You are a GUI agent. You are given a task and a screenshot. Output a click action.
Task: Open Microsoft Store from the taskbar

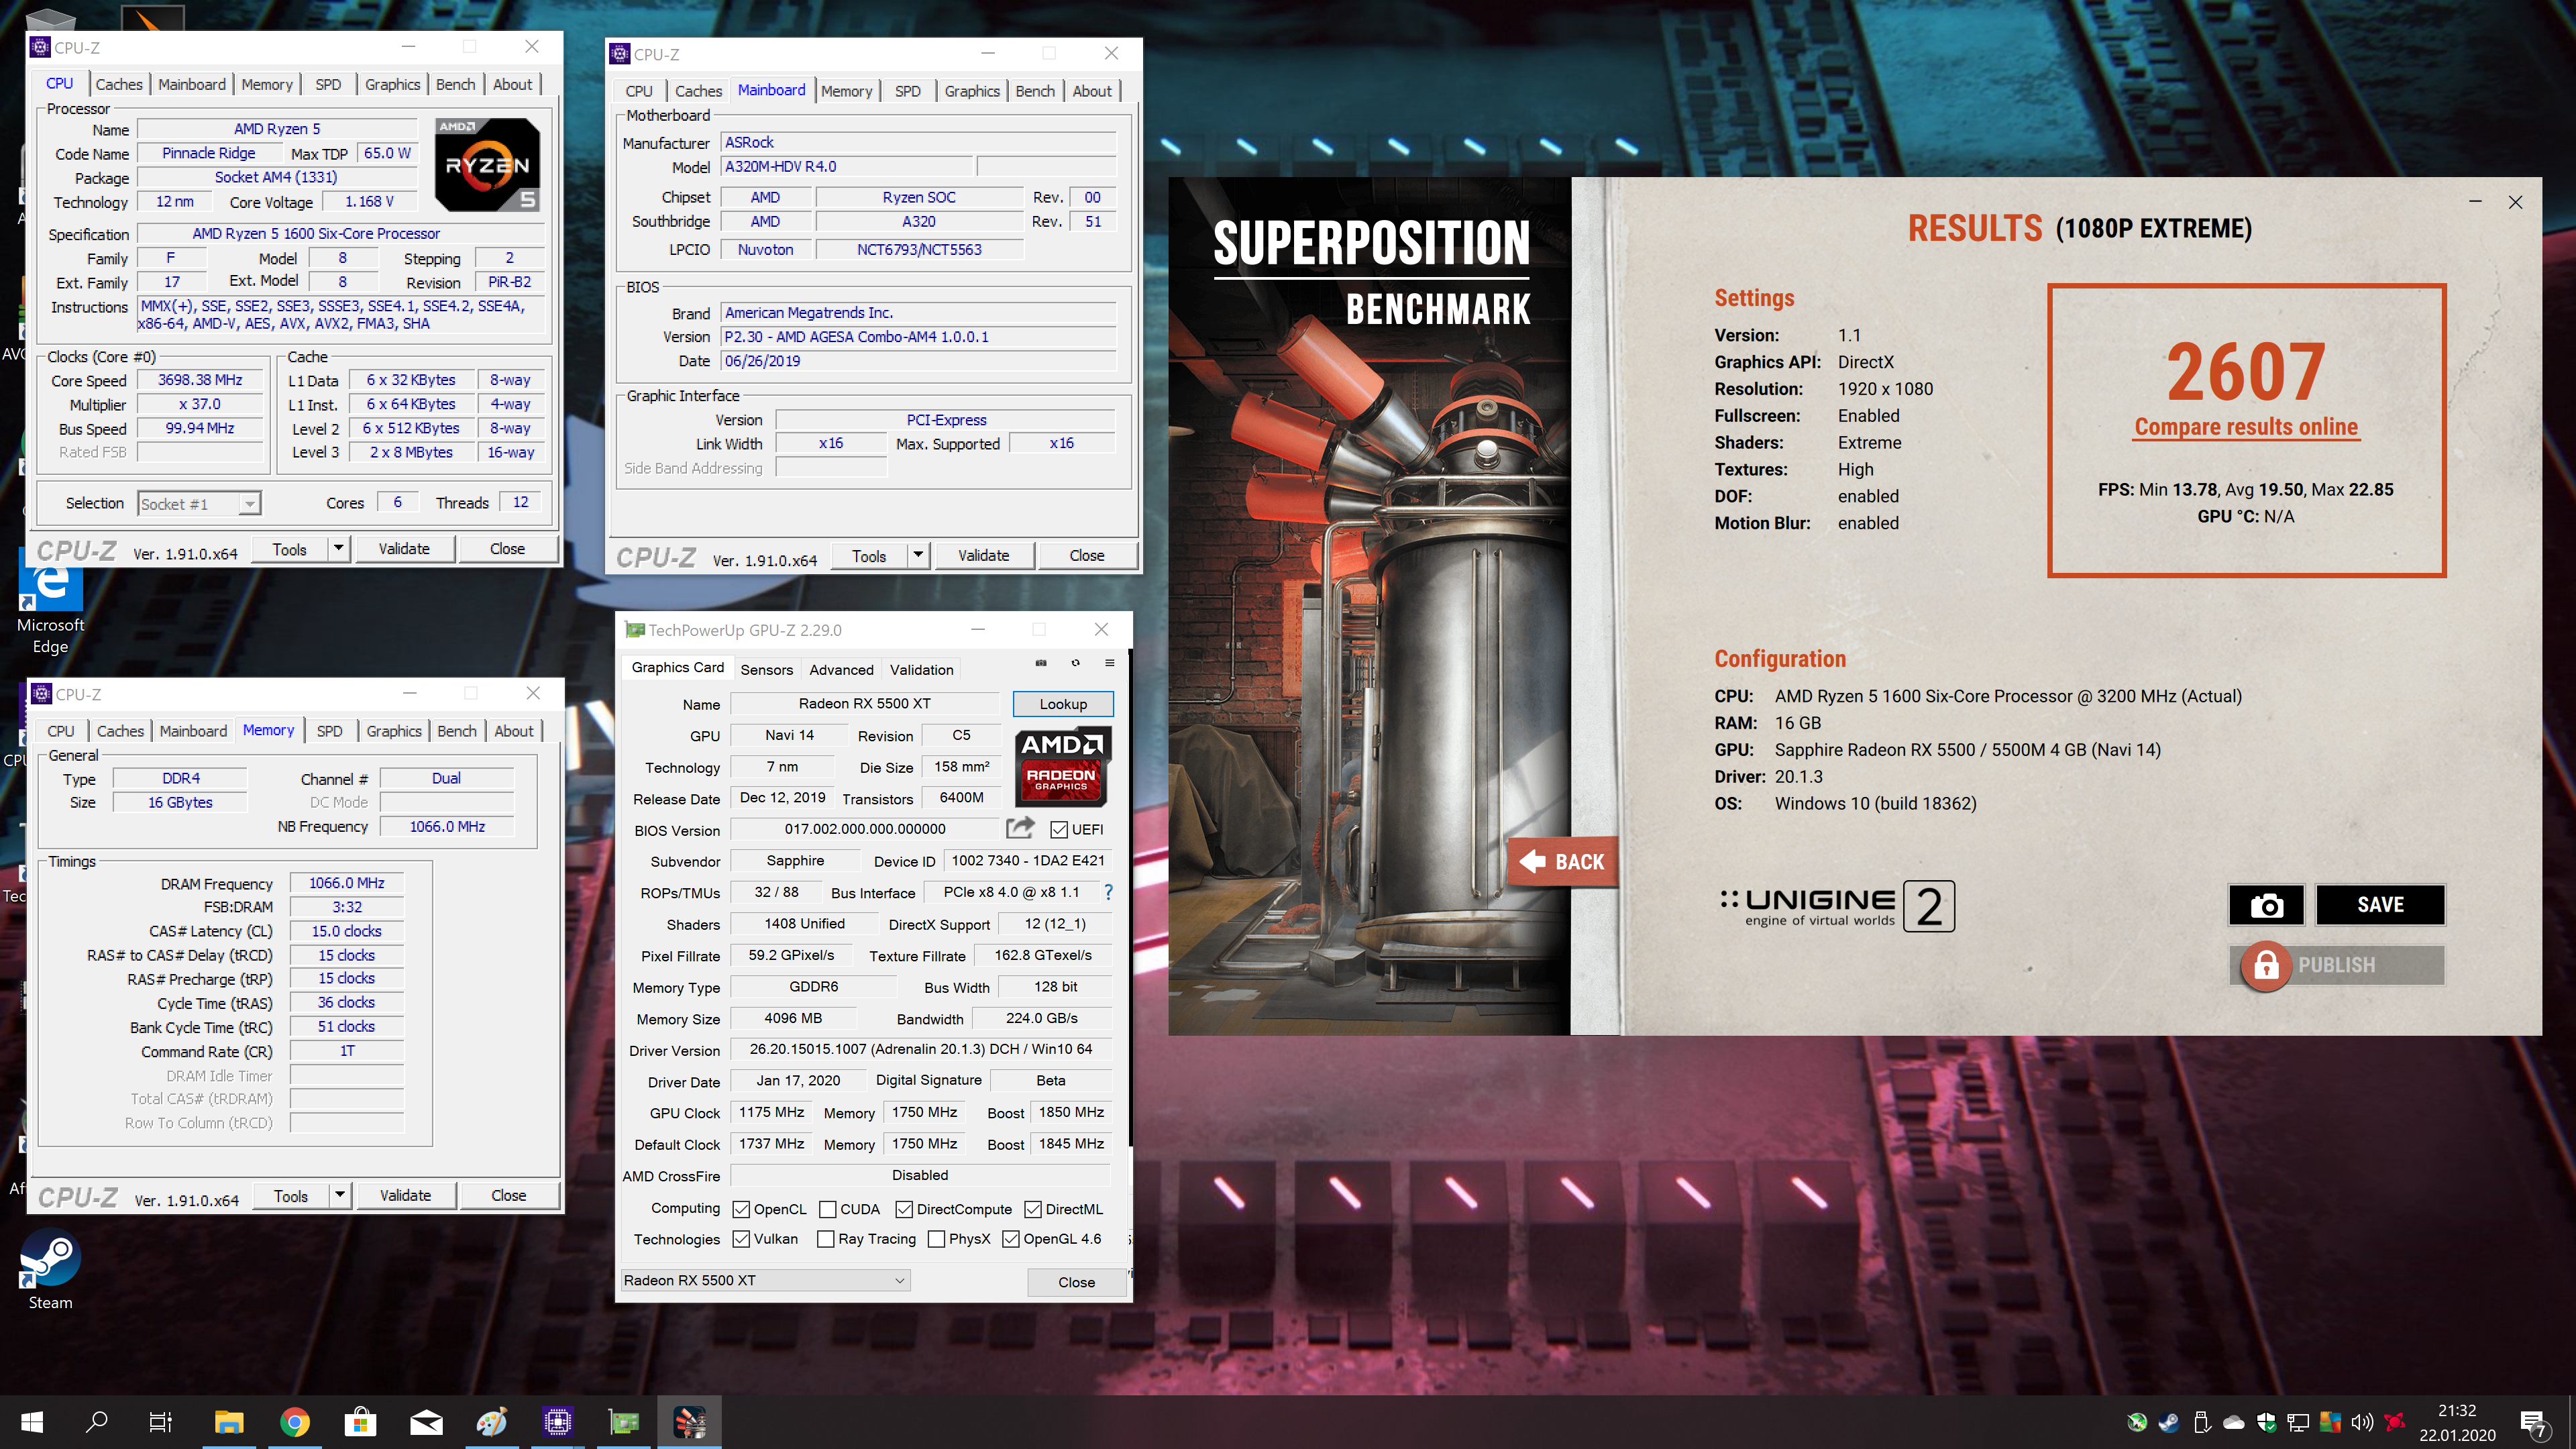point(360,1421)
